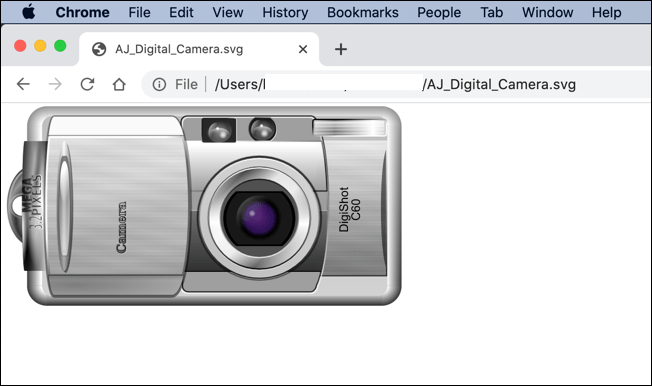Open the View menu

coord(228,12)
